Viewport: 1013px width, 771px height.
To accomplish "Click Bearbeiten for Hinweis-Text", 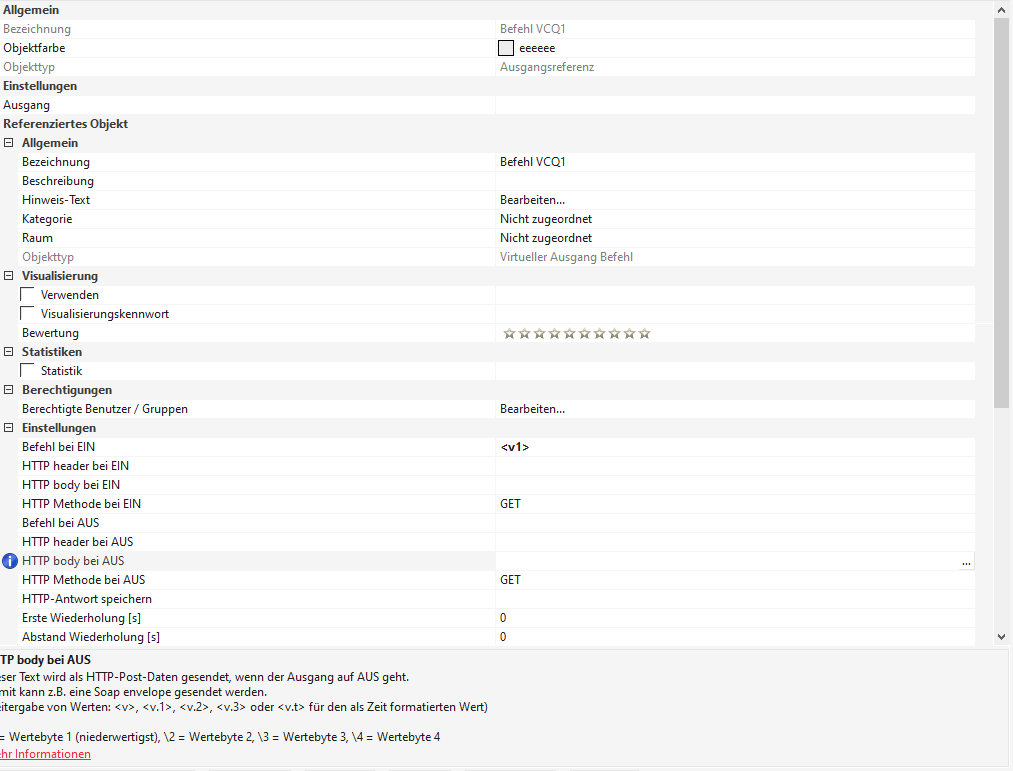I will pos(533,200).
